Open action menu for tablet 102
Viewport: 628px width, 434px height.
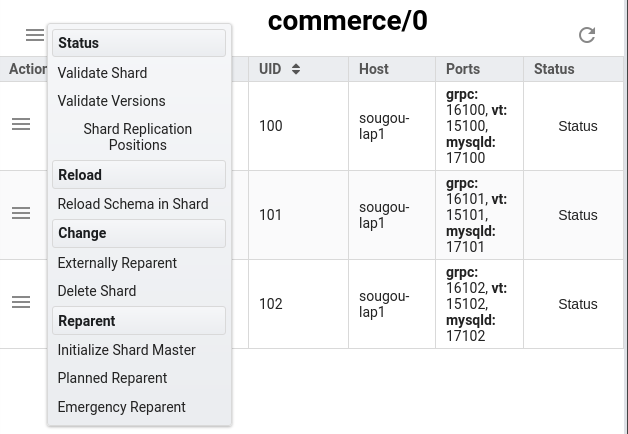coord(21,303)
